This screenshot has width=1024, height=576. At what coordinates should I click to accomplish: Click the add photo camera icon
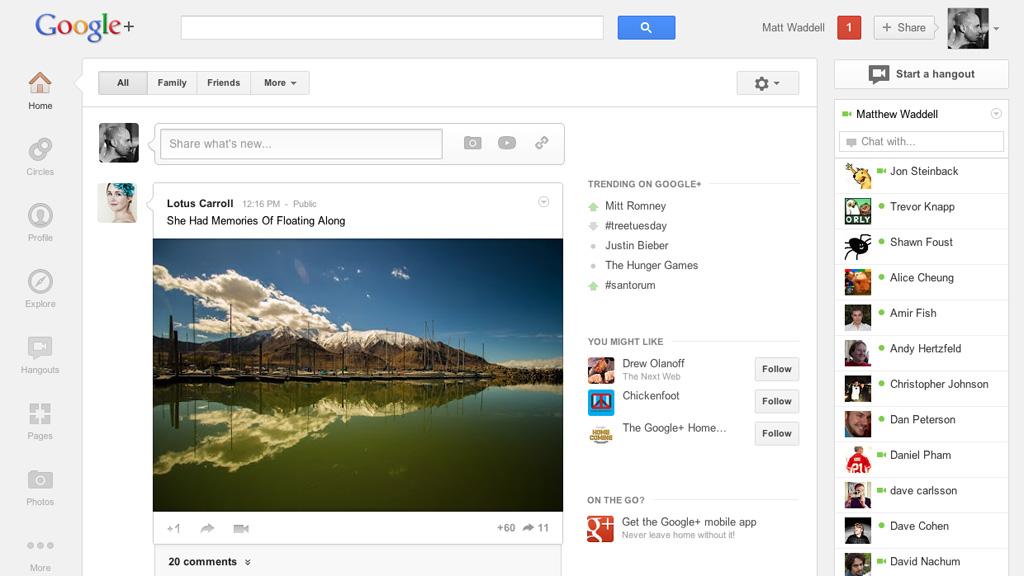pos(472,143)
